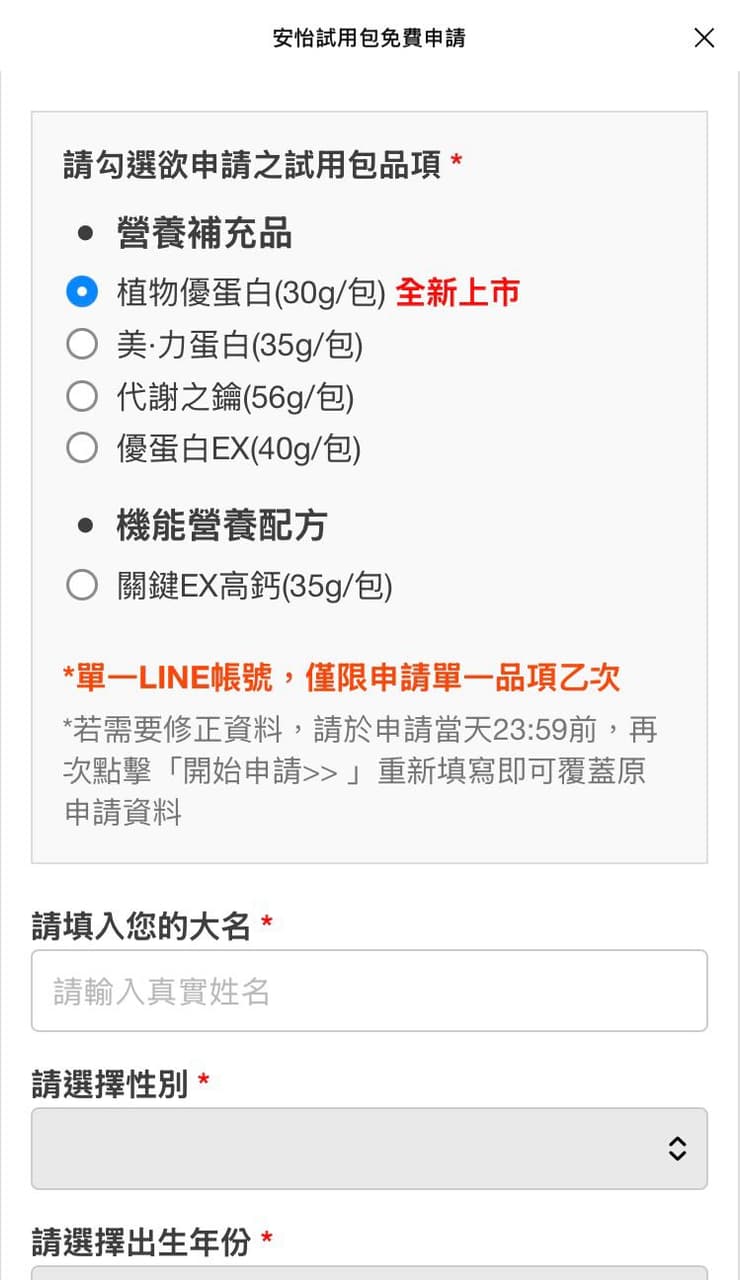Click the 請選擇性別 field label
The width and height of the screenshot is (740, 1280).
pyautogui.click(x=110, y=1084)
